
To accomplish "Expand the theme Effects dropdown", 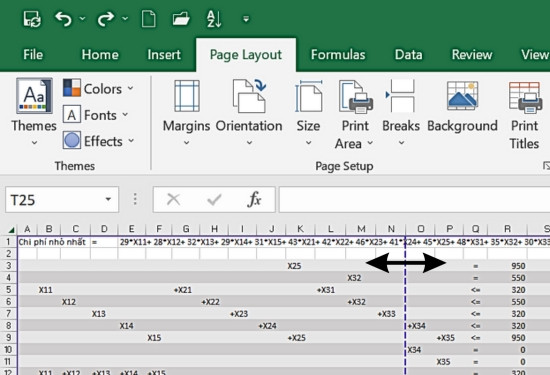I will [99, 141].
